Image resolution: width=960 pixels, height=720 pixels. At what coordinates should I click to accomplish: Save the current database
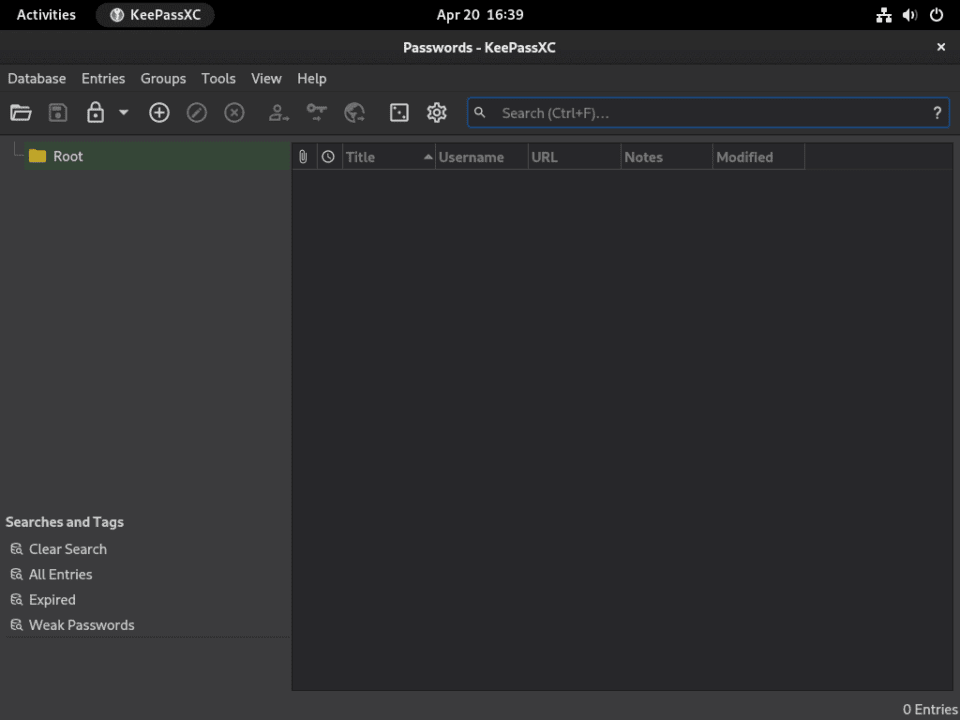click(57, 112)
